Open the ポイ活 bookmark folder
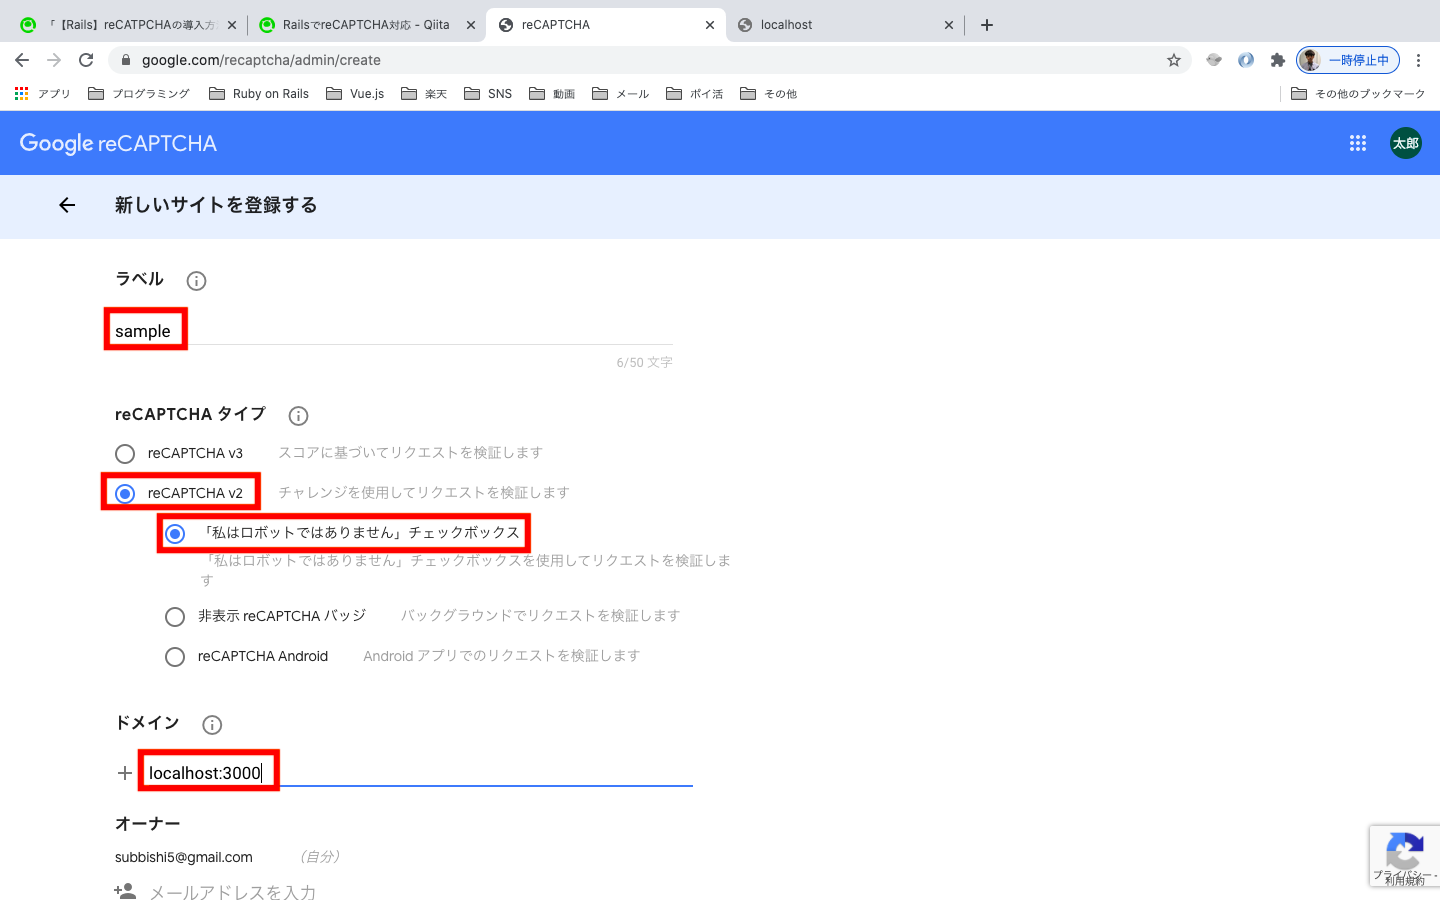 pyautogui.click(x=695, y=94)
